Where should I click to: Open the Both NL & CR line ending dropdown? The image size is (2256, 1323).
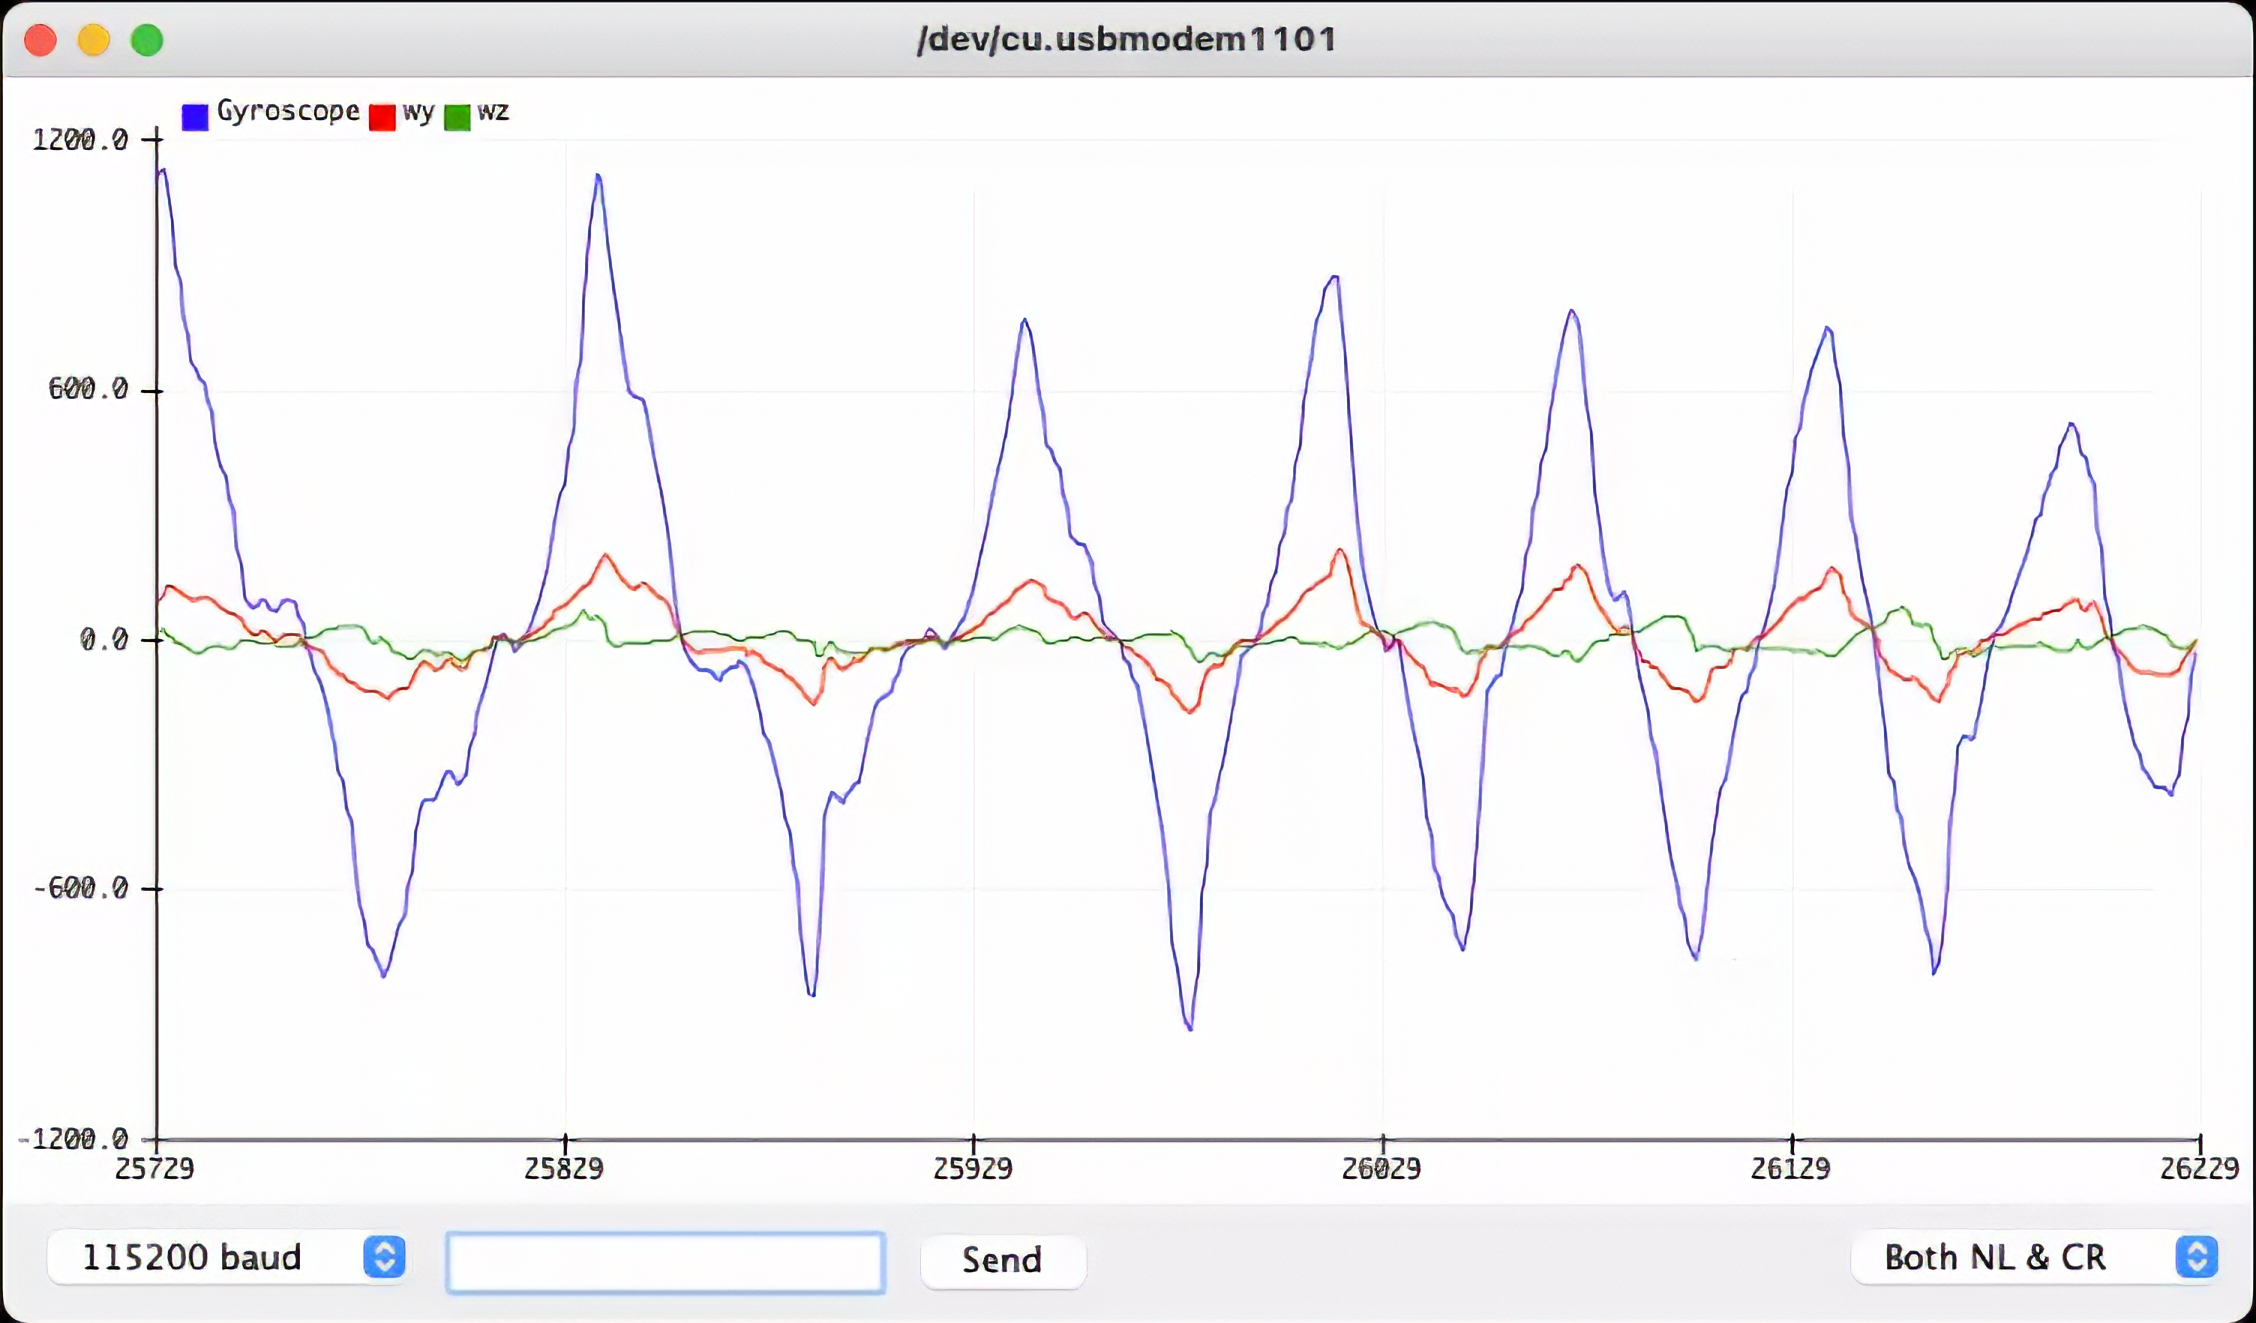(x=2035, y=1257)
